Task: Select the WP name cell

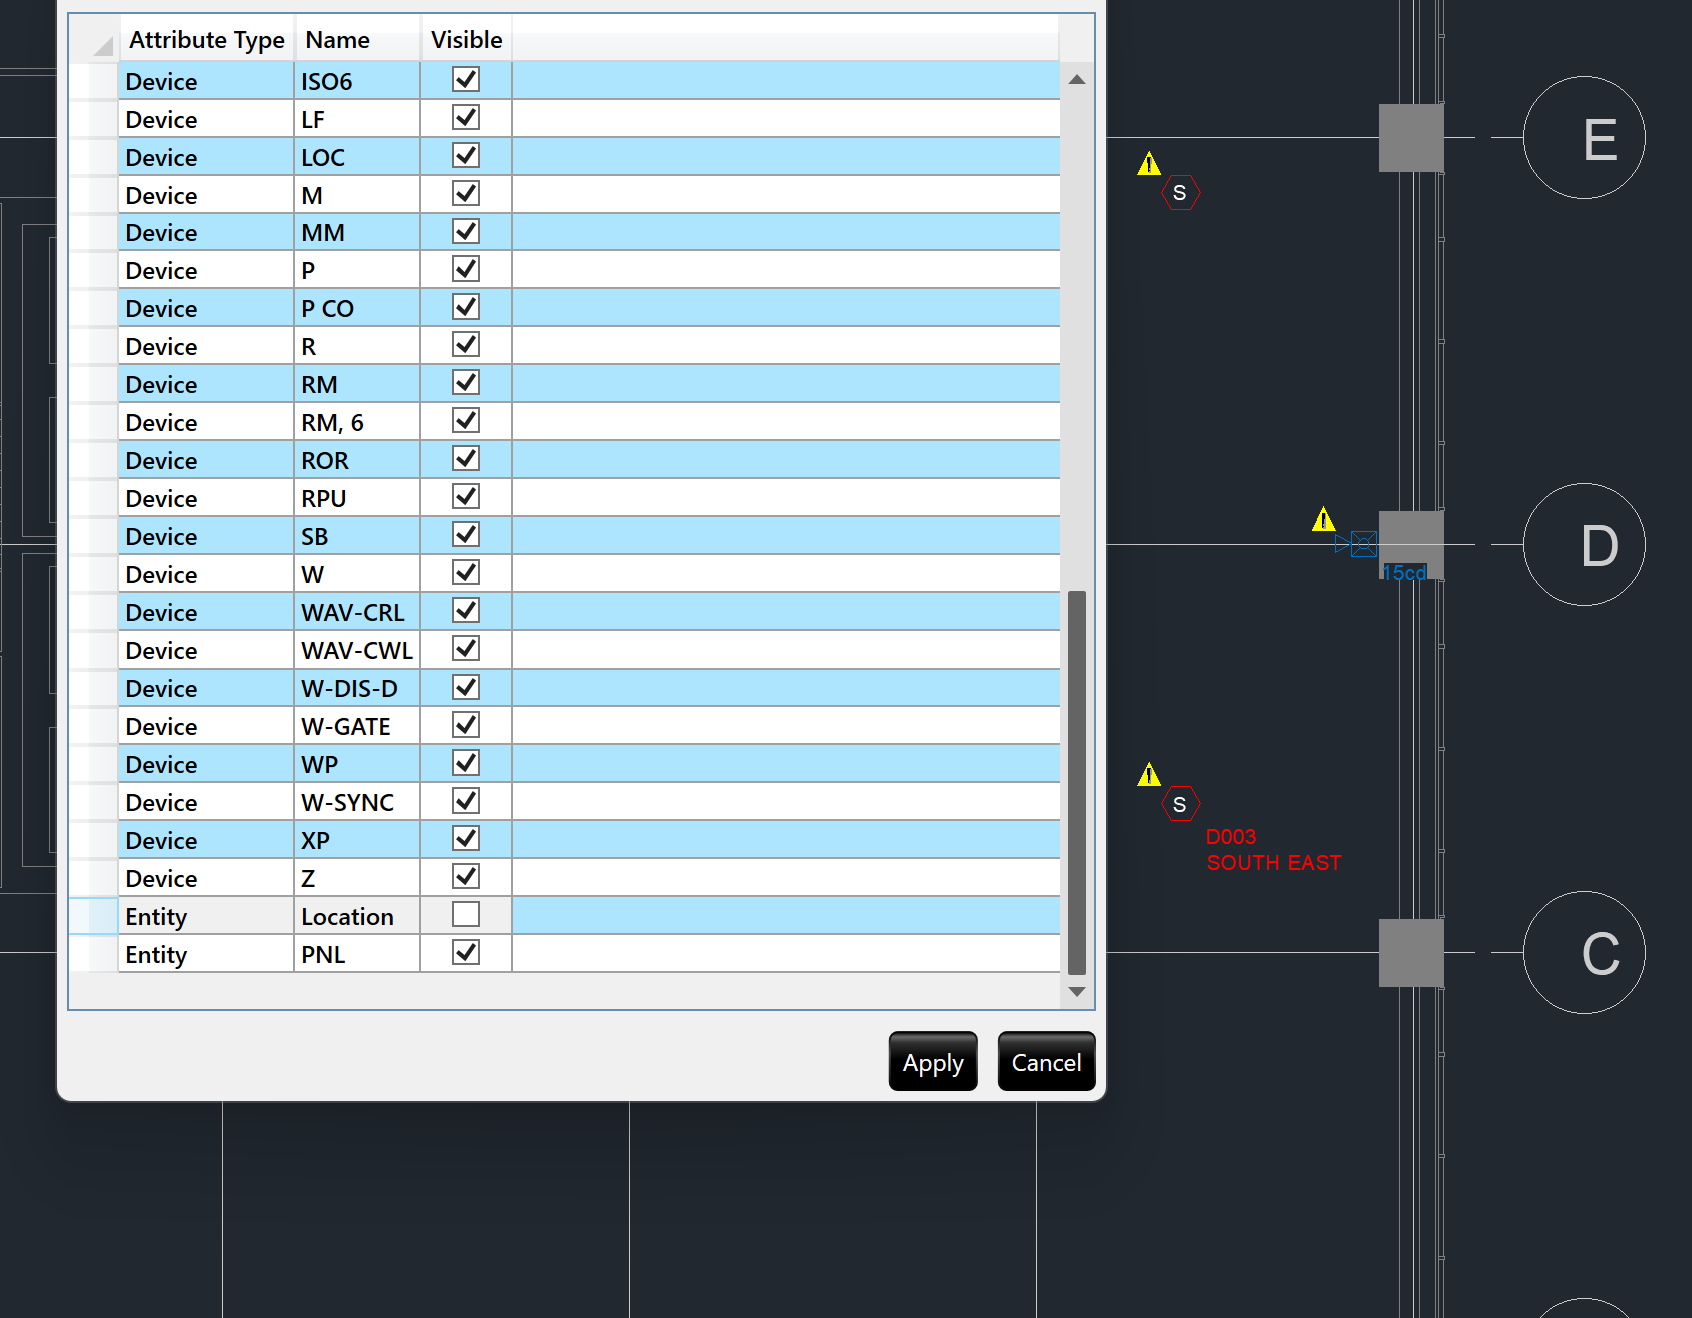Action: (357, 764)
